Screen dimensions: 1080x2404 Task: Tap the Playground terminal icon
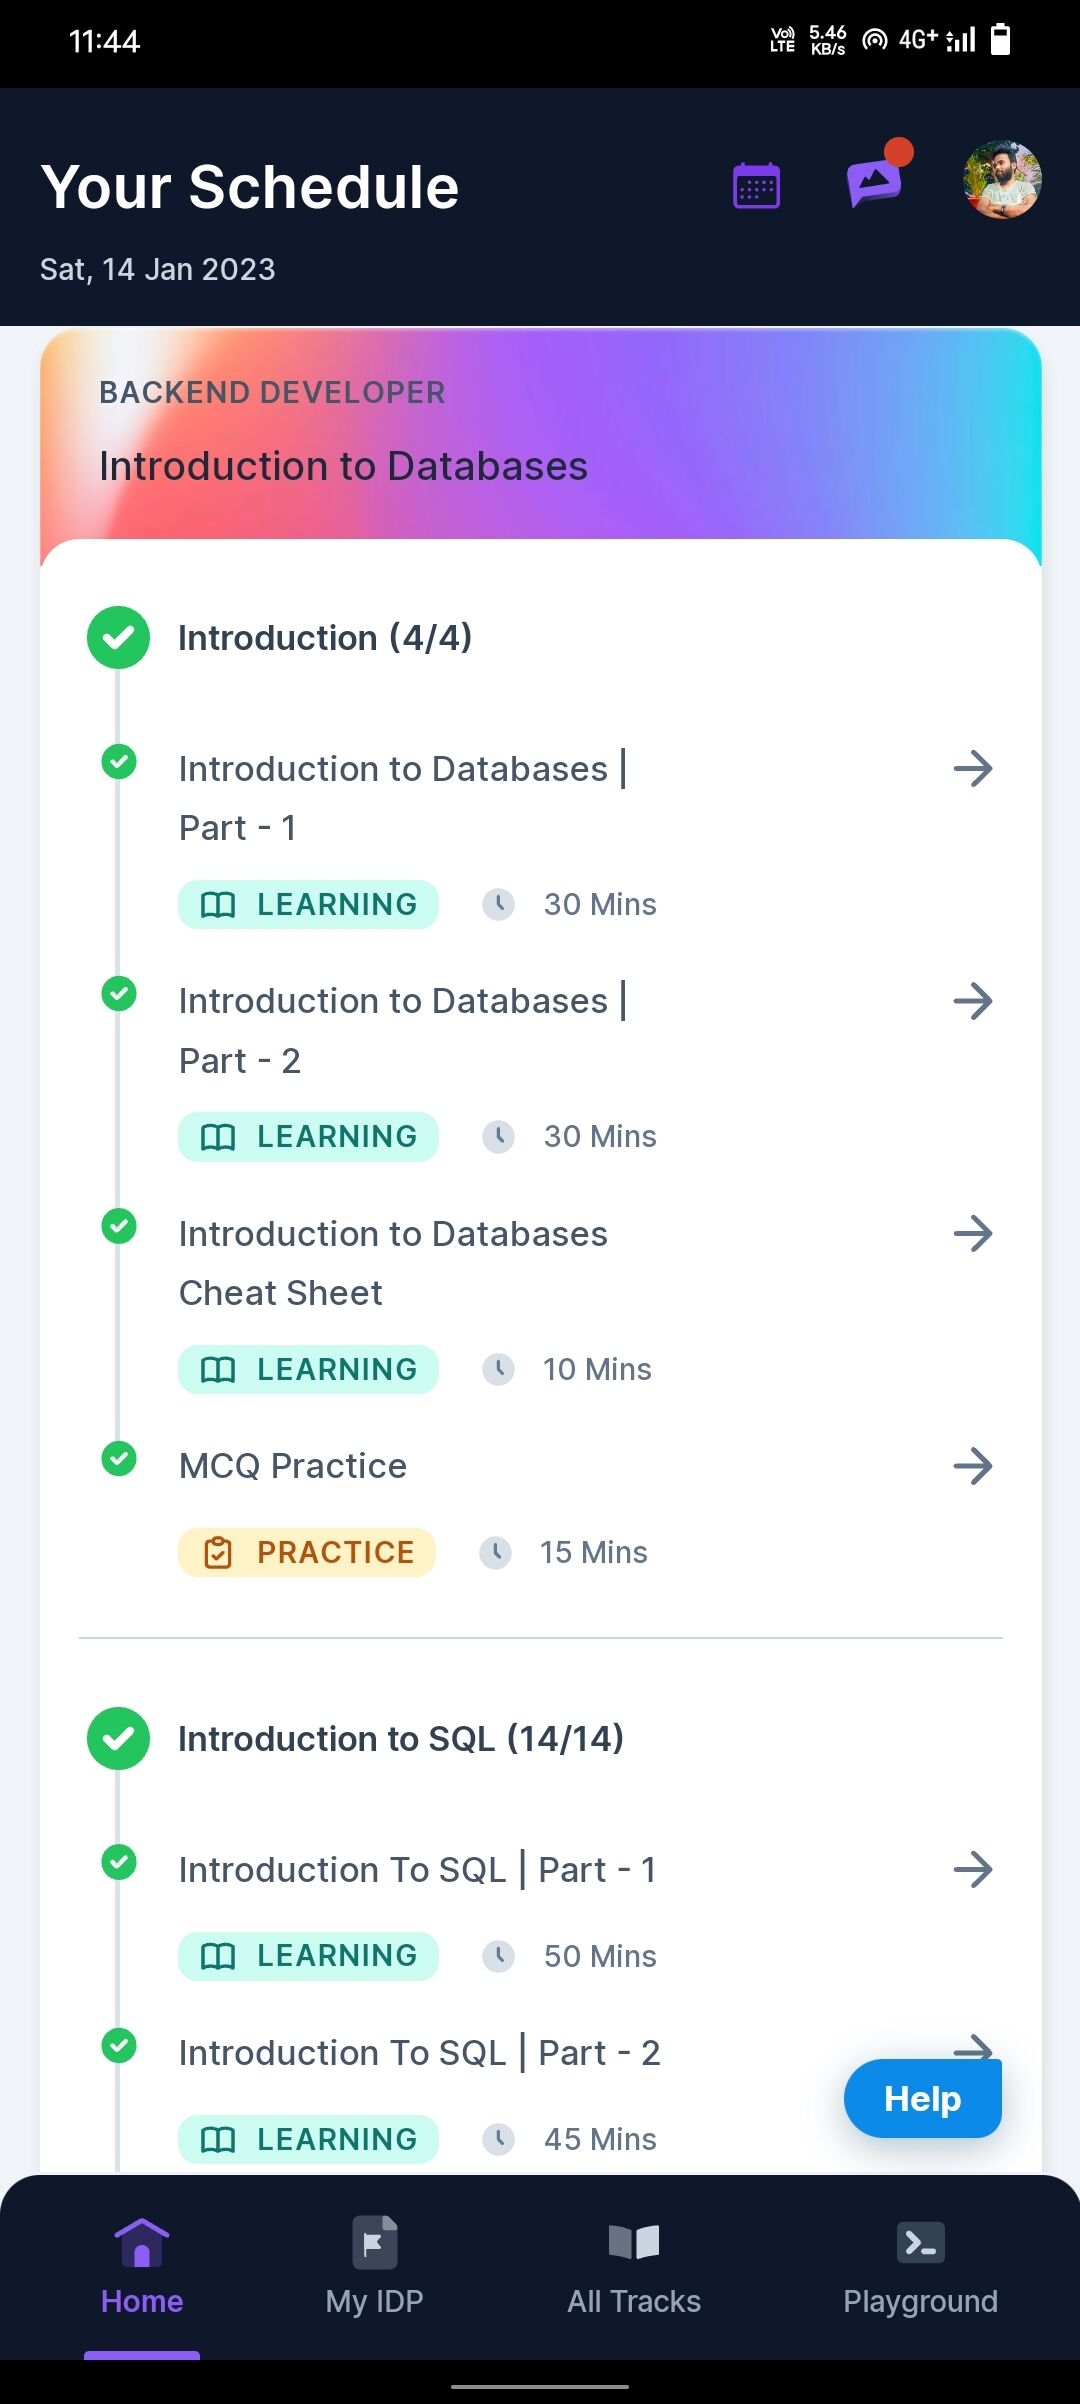pos(920,2243)
